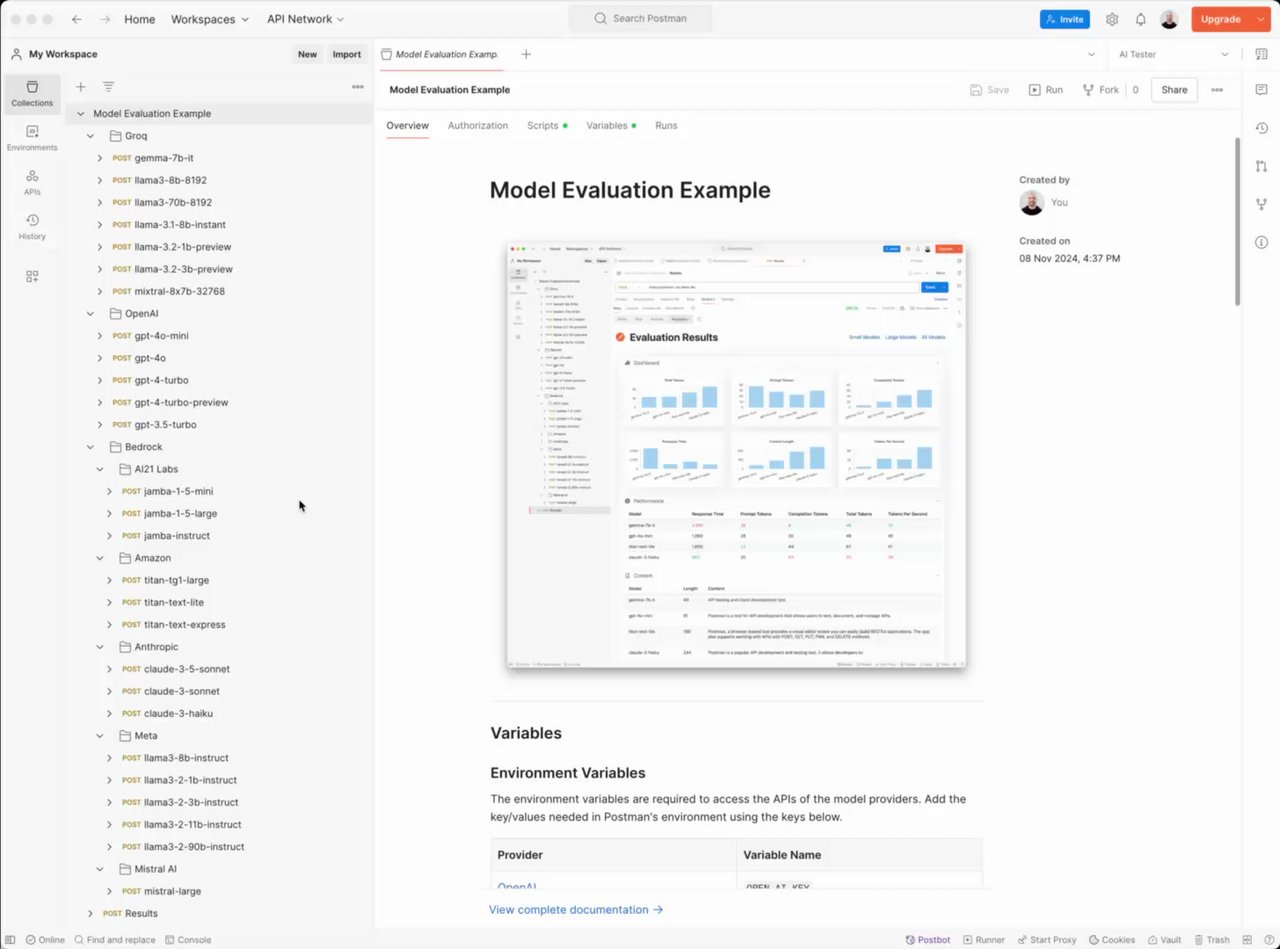Click the plus icon to create a collection

tap(81, 87)
